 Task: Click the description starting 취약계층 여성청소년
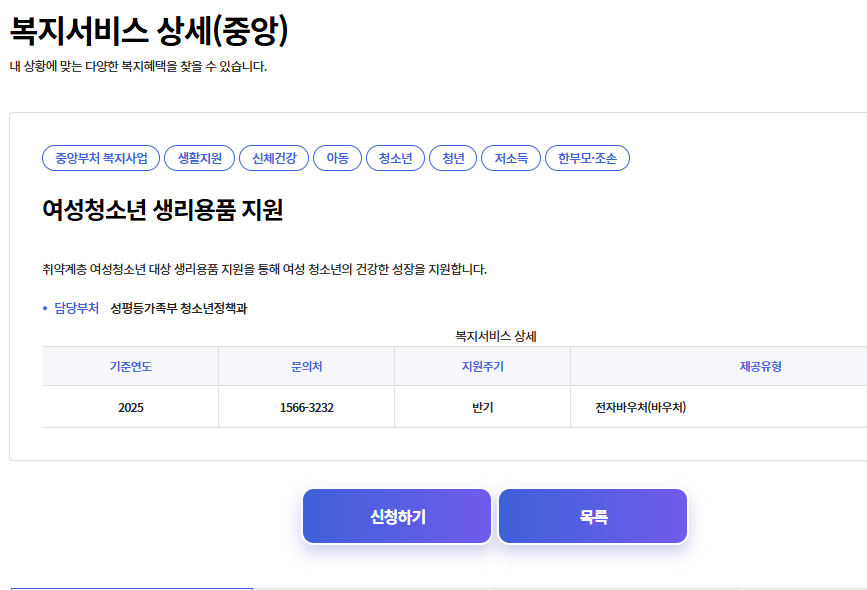[264, 269]
